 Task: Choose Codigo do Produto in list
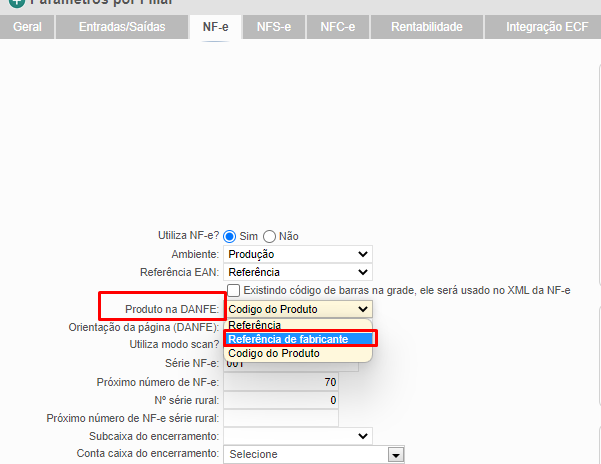tap(299, 353)
